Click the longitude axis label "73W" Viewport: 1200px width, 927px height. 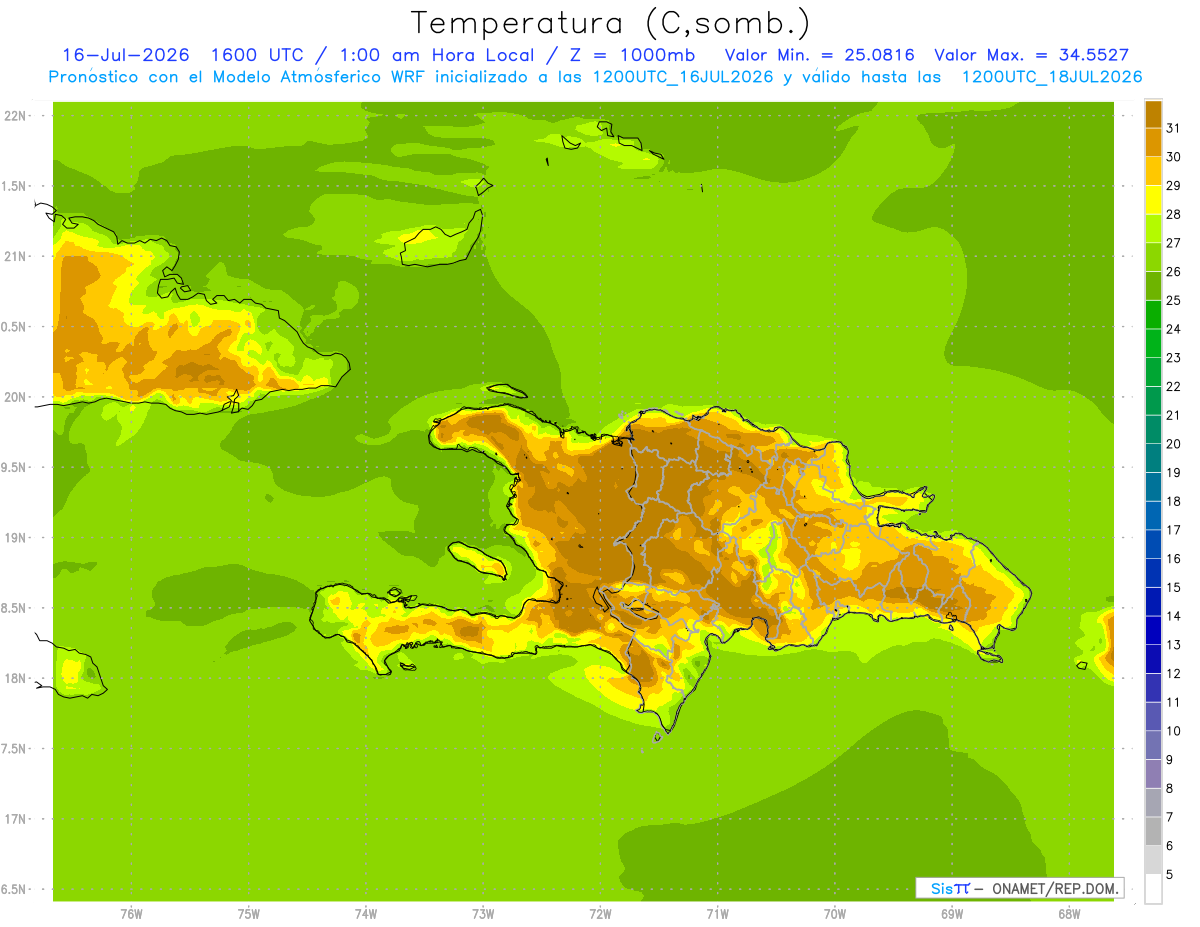tap(483, 914)
